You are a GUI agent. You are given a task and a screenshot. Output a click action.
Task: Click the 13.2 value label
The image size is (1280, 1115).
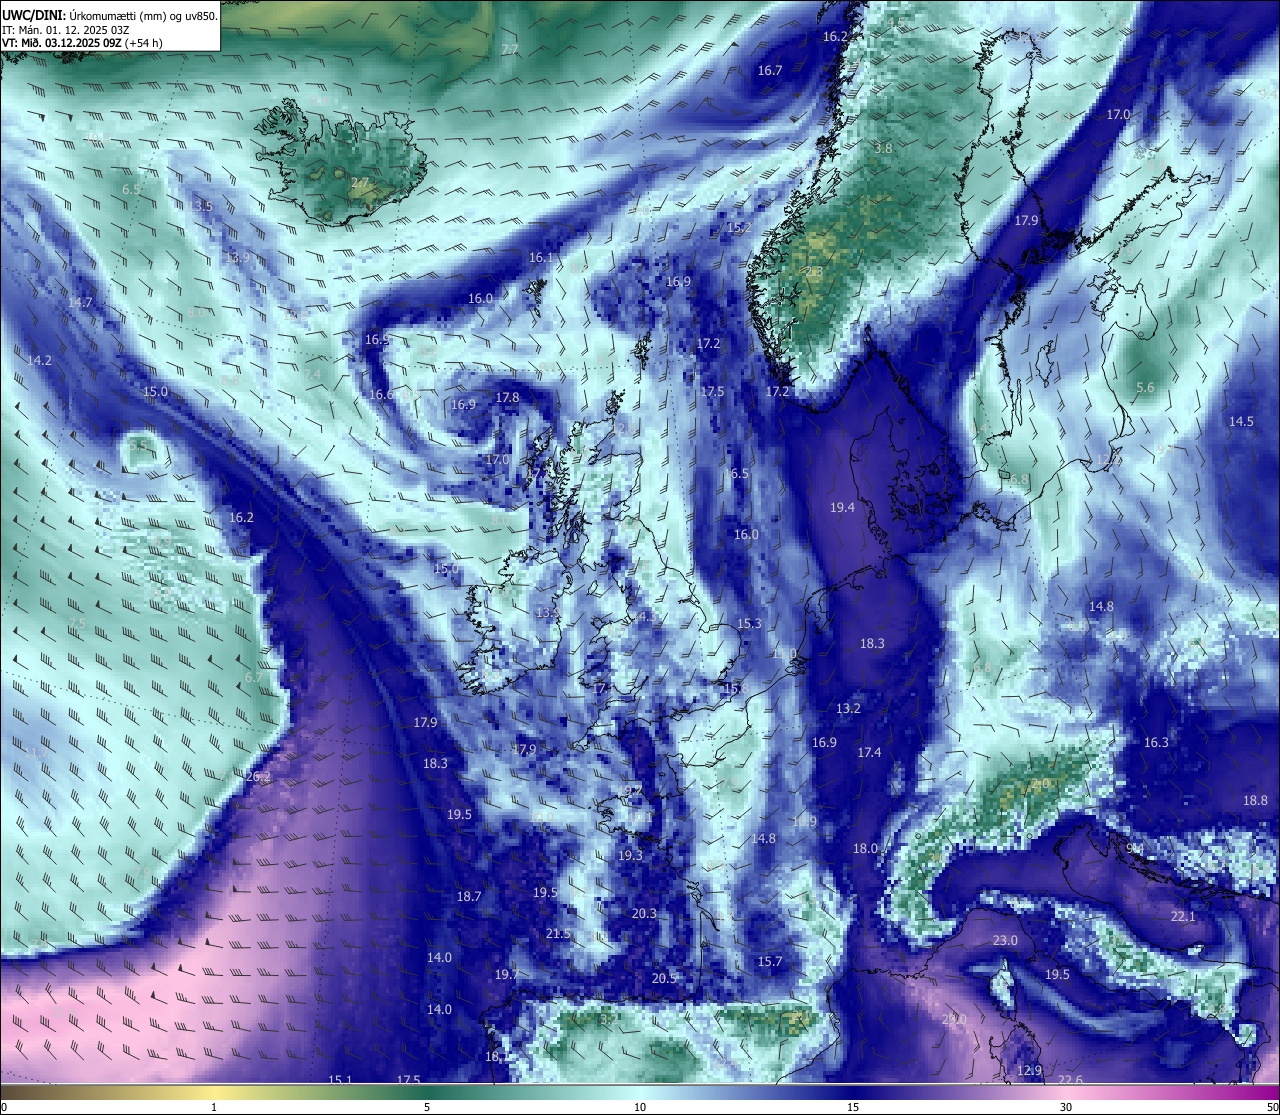point(847,709)
